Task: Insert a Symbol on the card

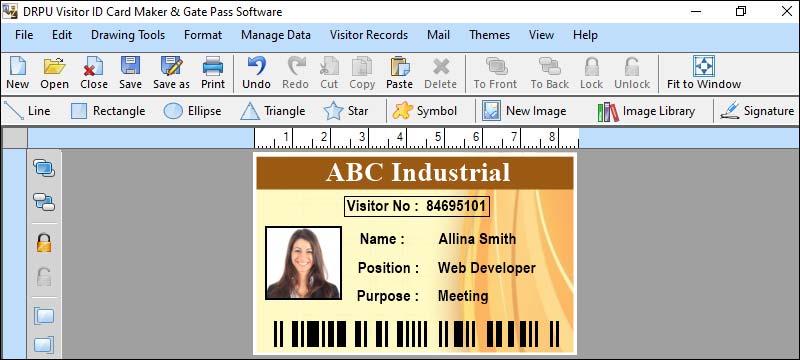Action: coord(424,111)
